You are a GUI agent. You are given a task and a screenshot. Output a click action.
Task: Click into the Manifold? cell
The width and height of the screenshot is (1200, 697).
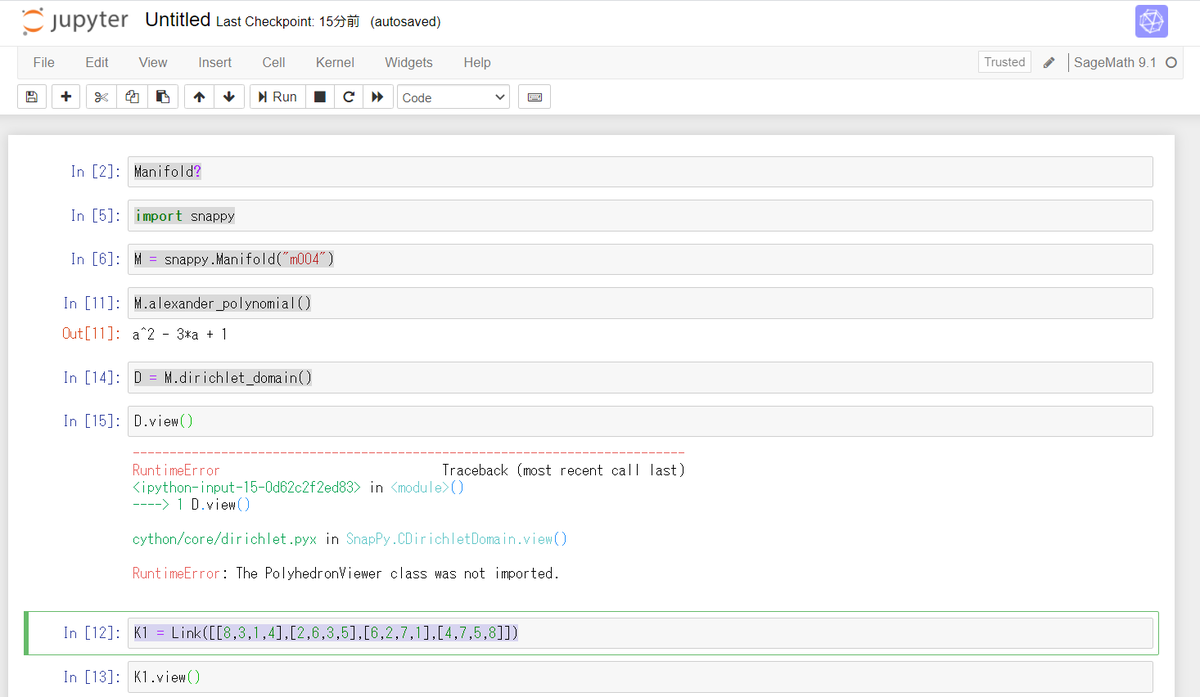(x=640, y=172)
